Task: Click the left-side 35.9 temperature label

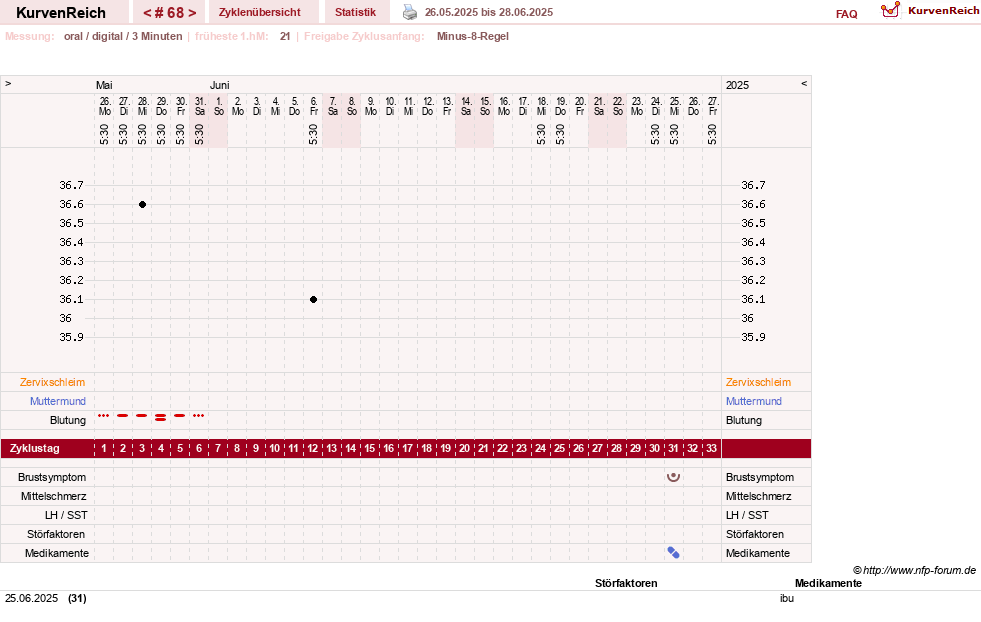Action: (x=71, y=337)
